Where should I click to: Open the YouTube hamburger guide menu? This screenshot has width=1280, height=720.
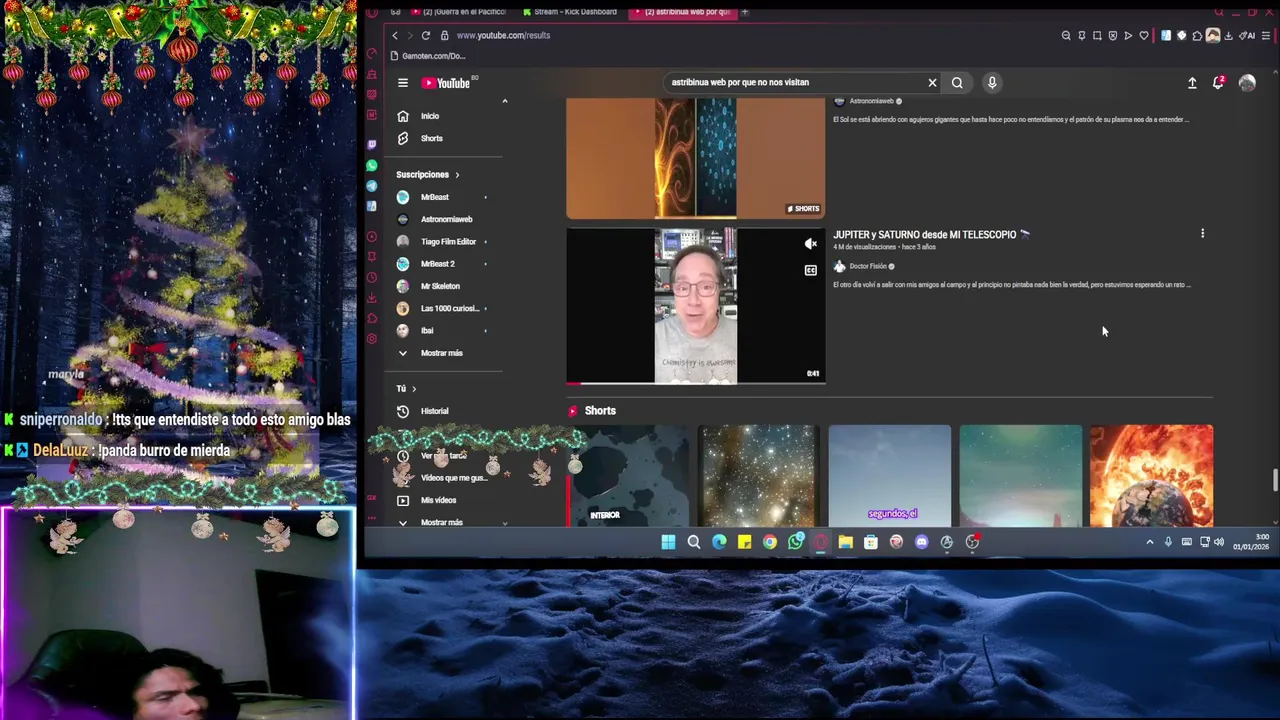click(x=402, y=83)
